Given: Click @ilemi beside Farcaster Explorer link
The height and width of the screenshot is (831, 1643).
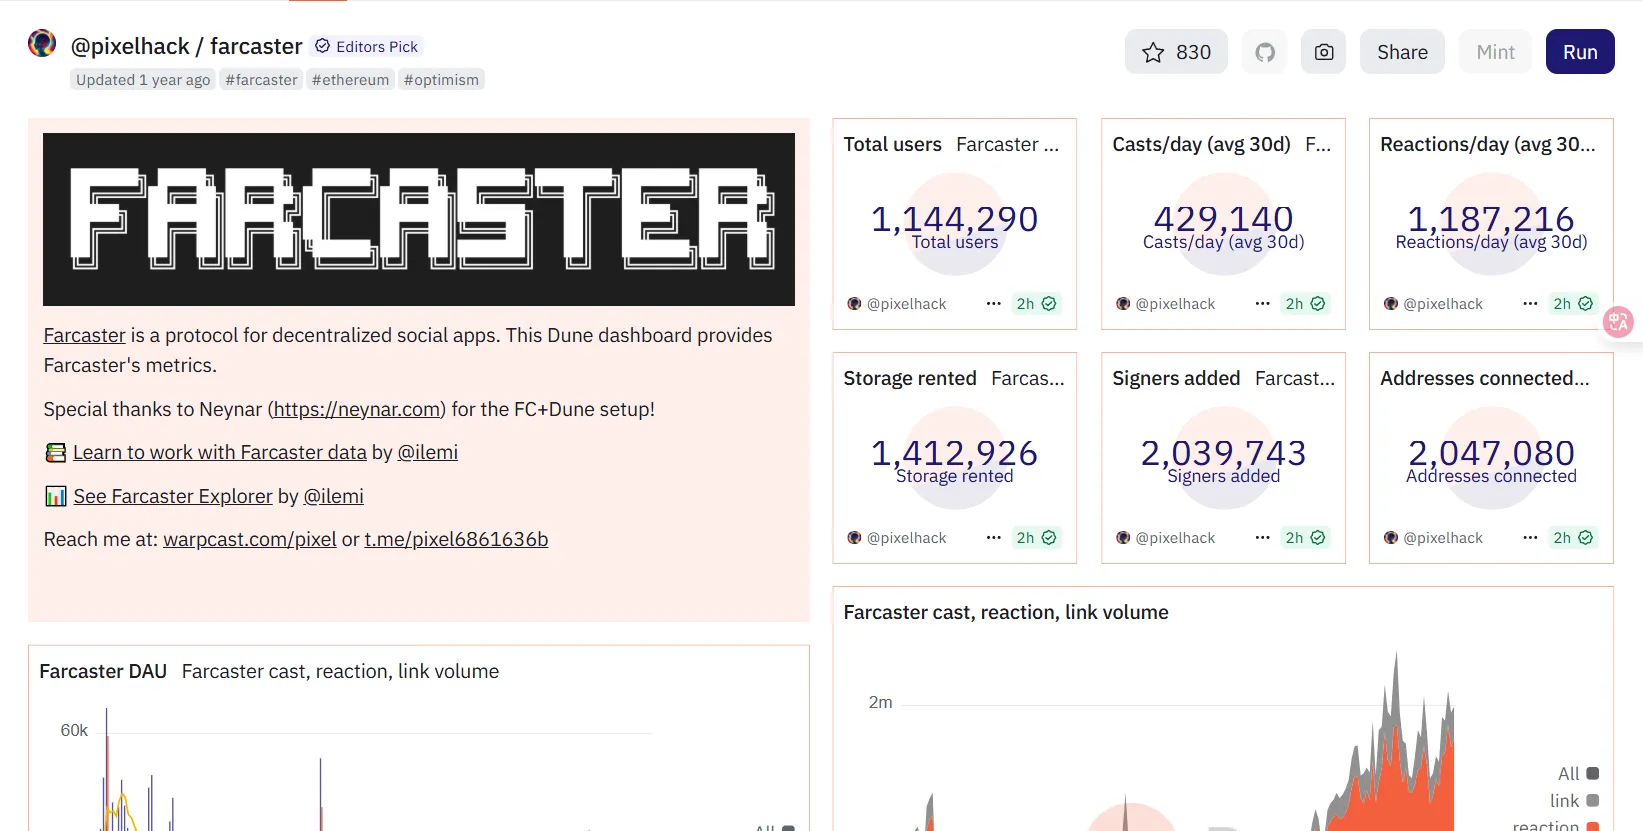Looking at the screenshot, I should [334, 496].
